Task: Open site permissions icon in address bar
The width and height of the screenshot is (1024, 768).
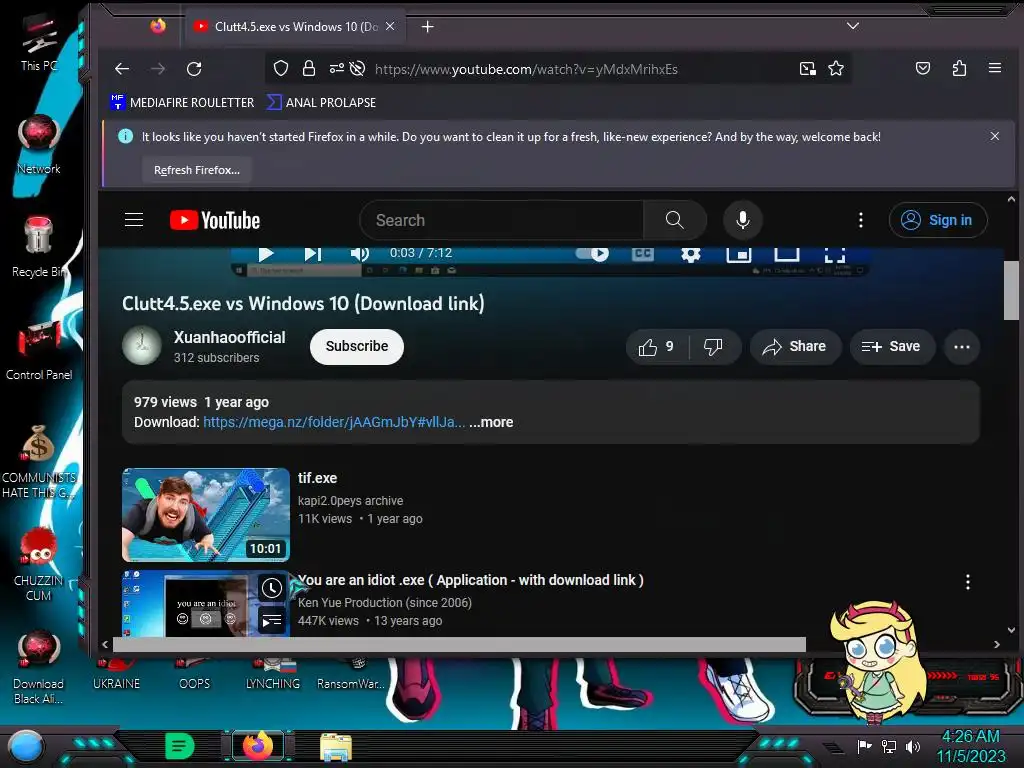Action: coord(336,69)
